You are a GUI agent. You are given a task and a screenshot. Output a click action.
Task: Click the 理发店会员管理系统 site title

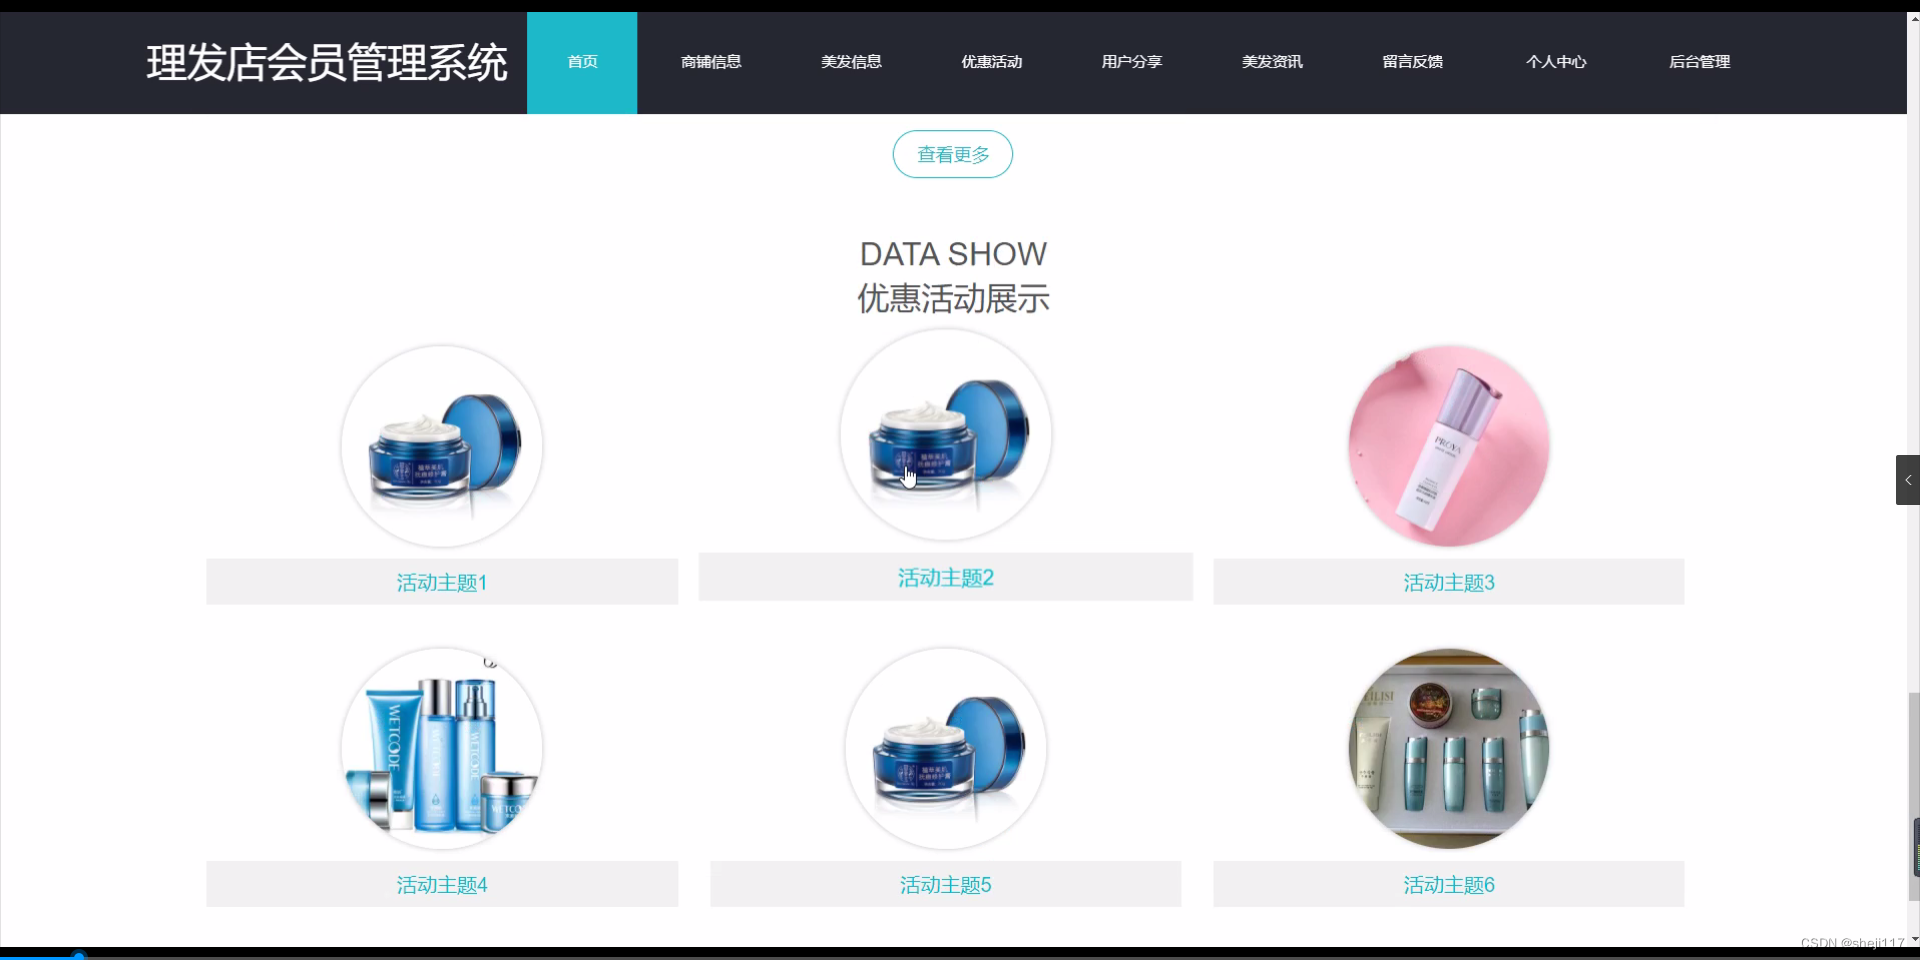click(x=327, y=62)
